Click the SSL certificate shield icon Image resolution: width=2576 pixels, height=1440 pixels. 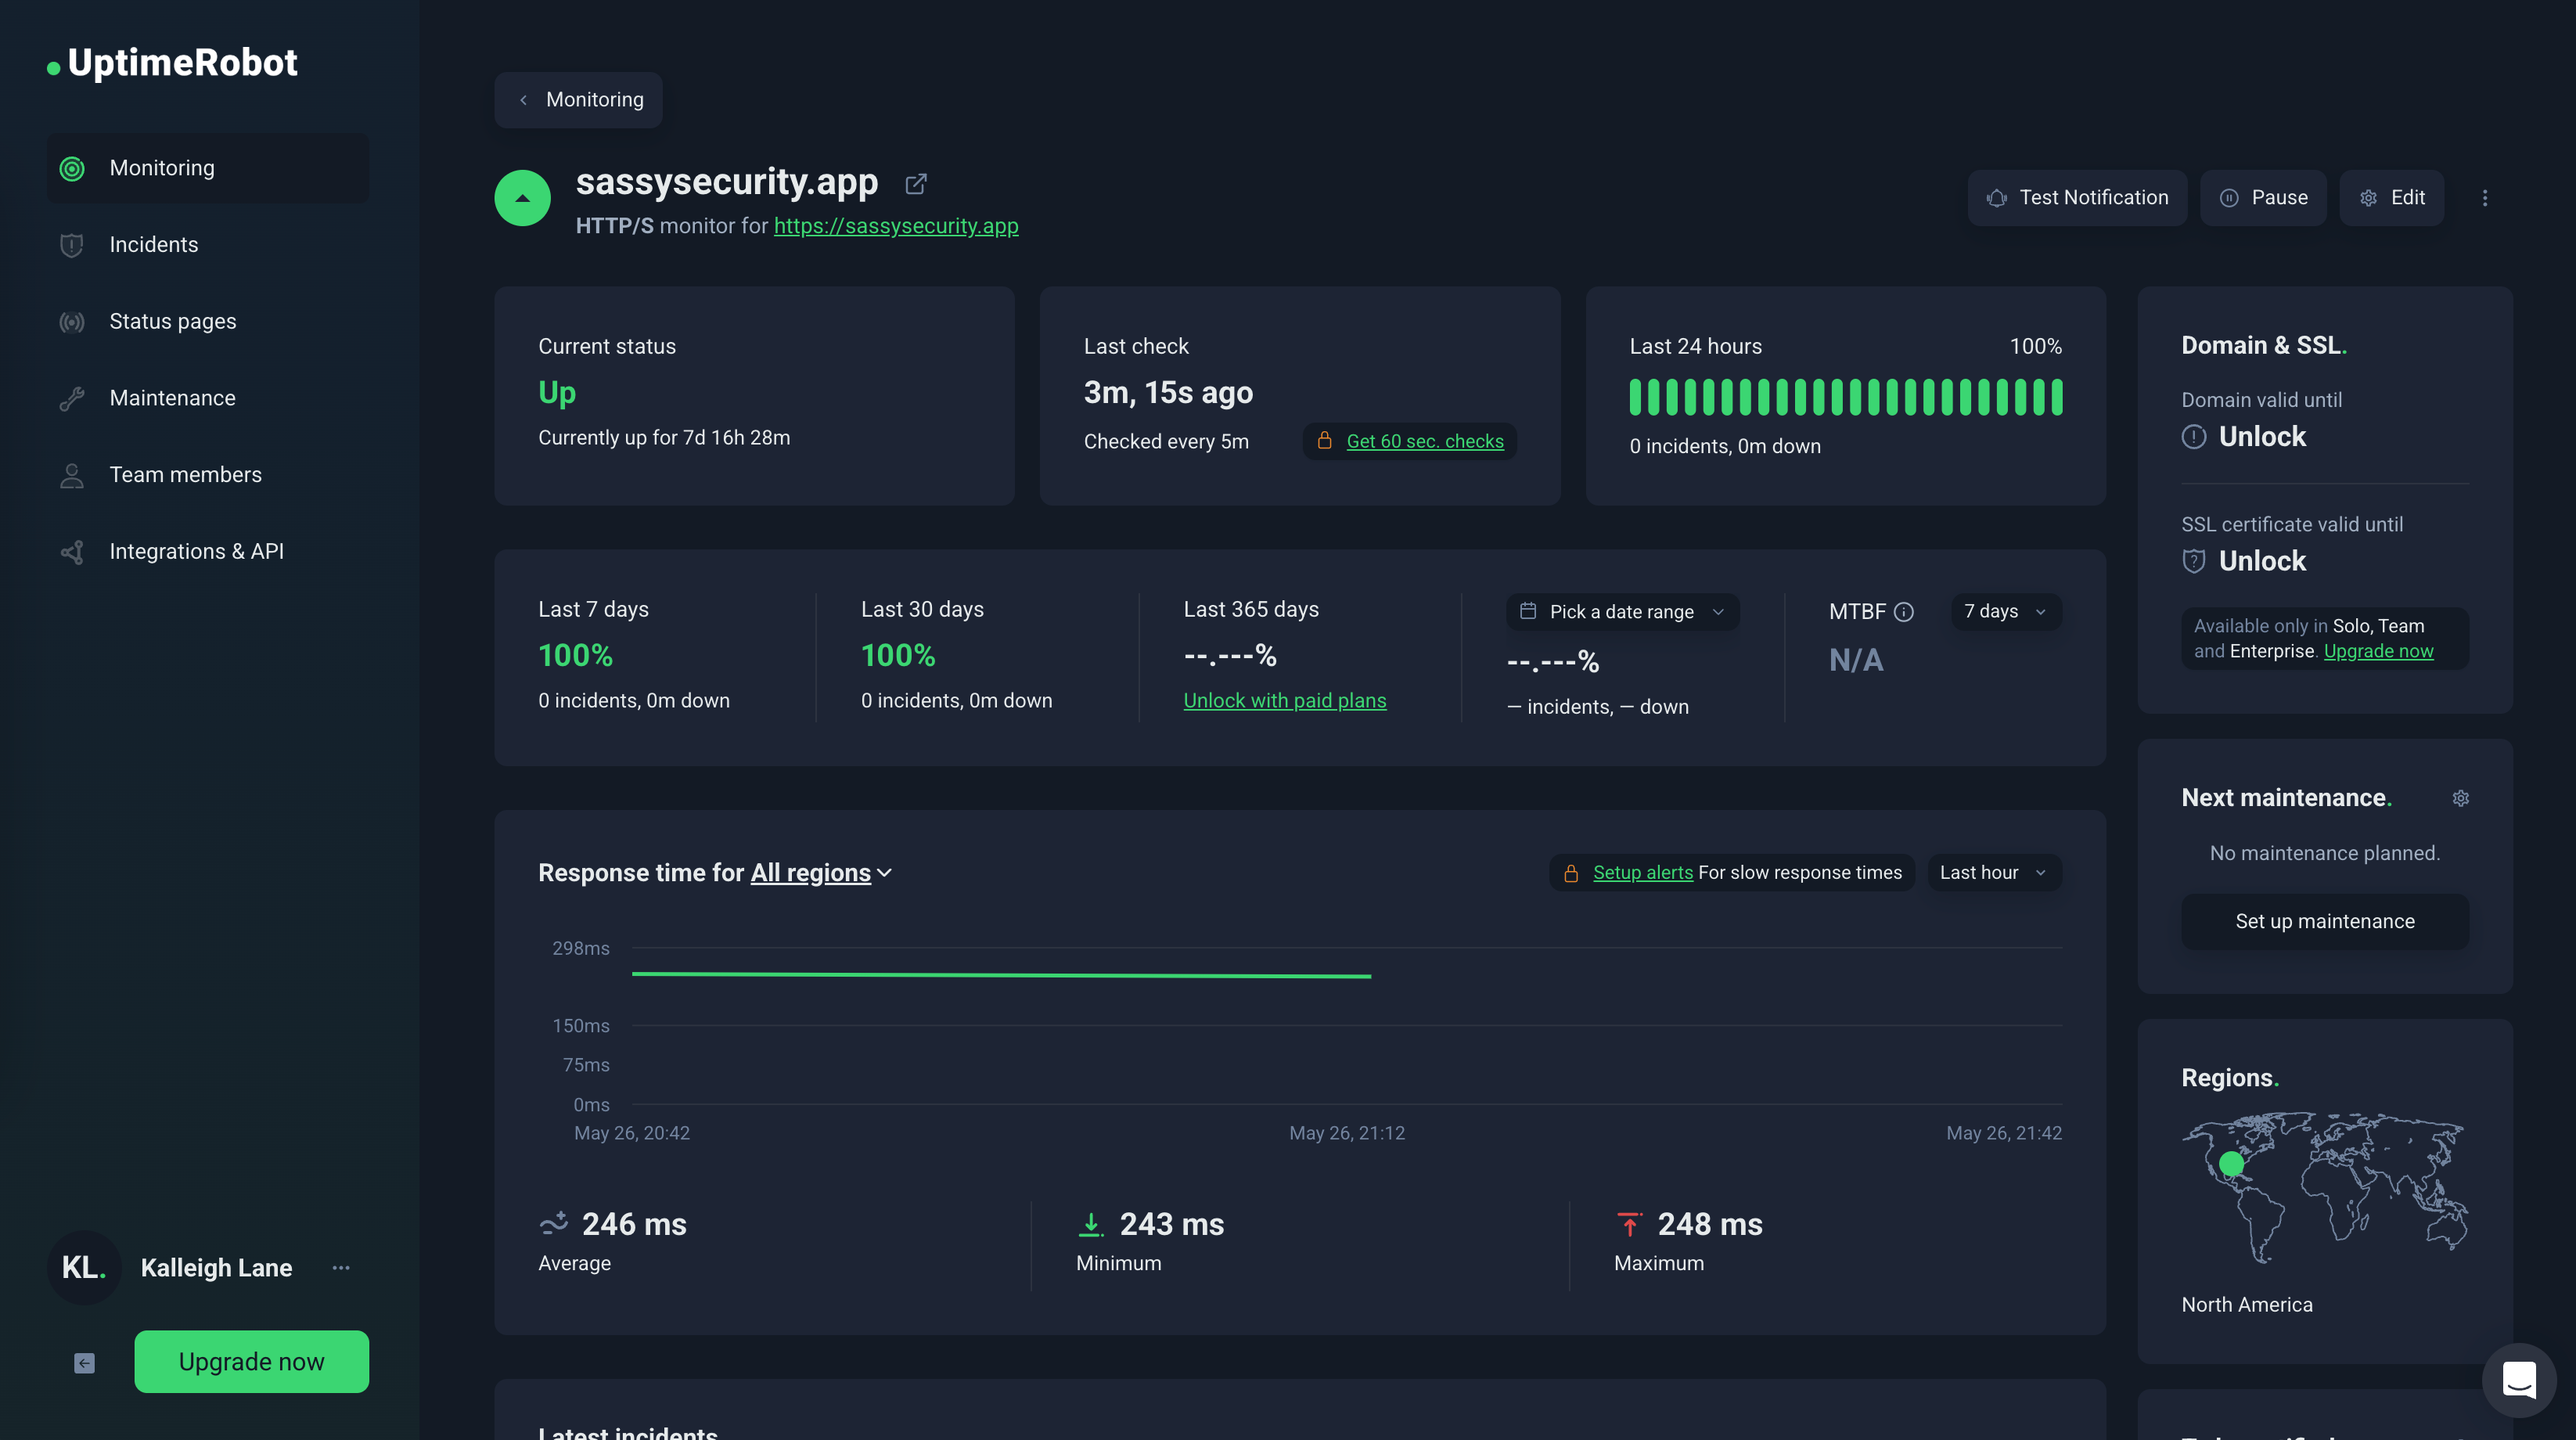[2194, 561]
